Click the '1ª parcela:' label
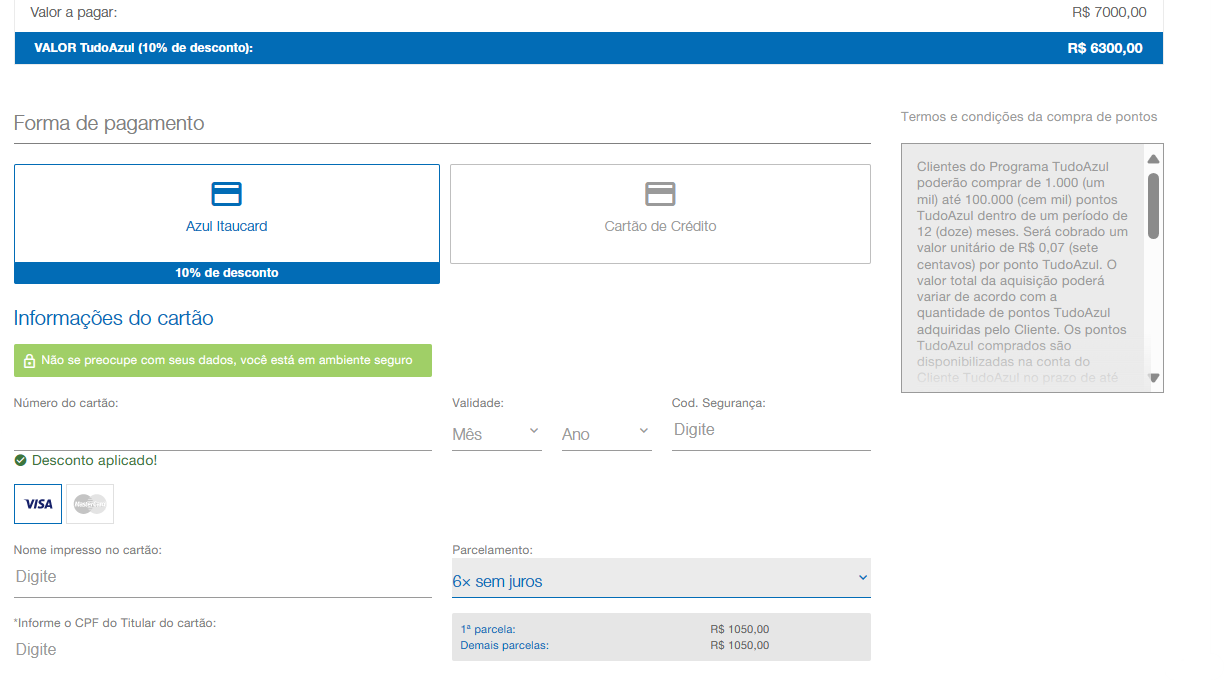The width and height of the screenshot is (1224, 681). point(488,630)
